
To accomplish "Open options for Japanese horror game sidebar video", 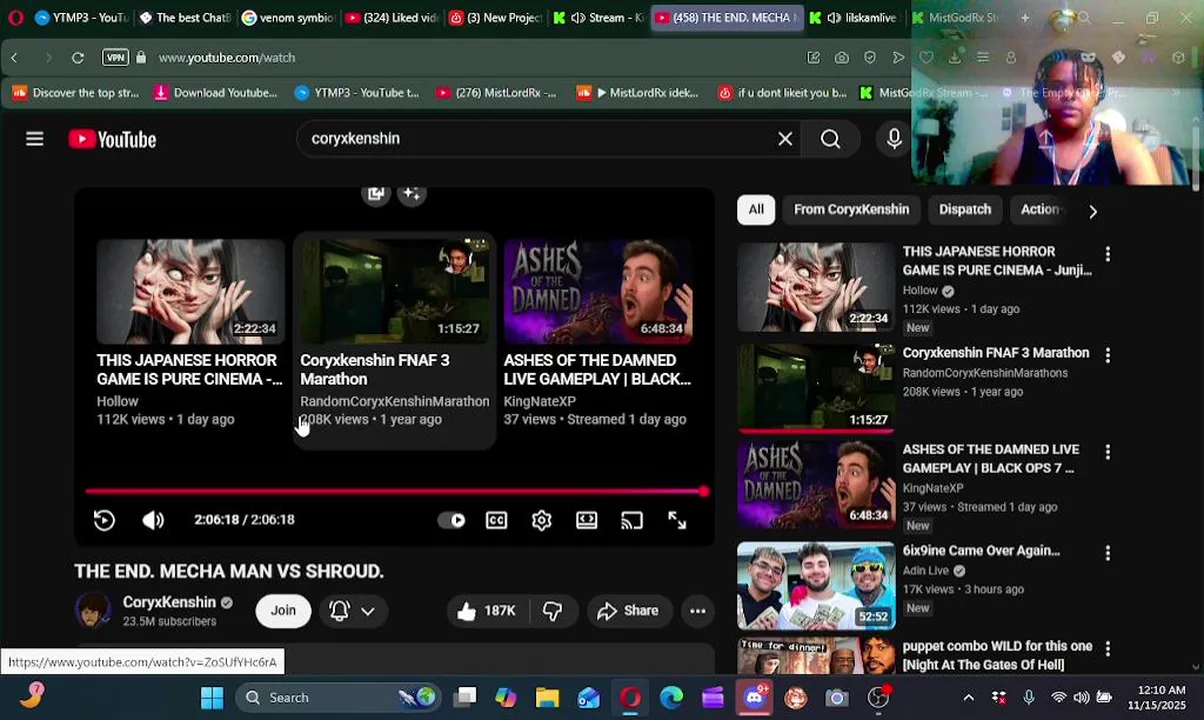I will coord(1107,254).
